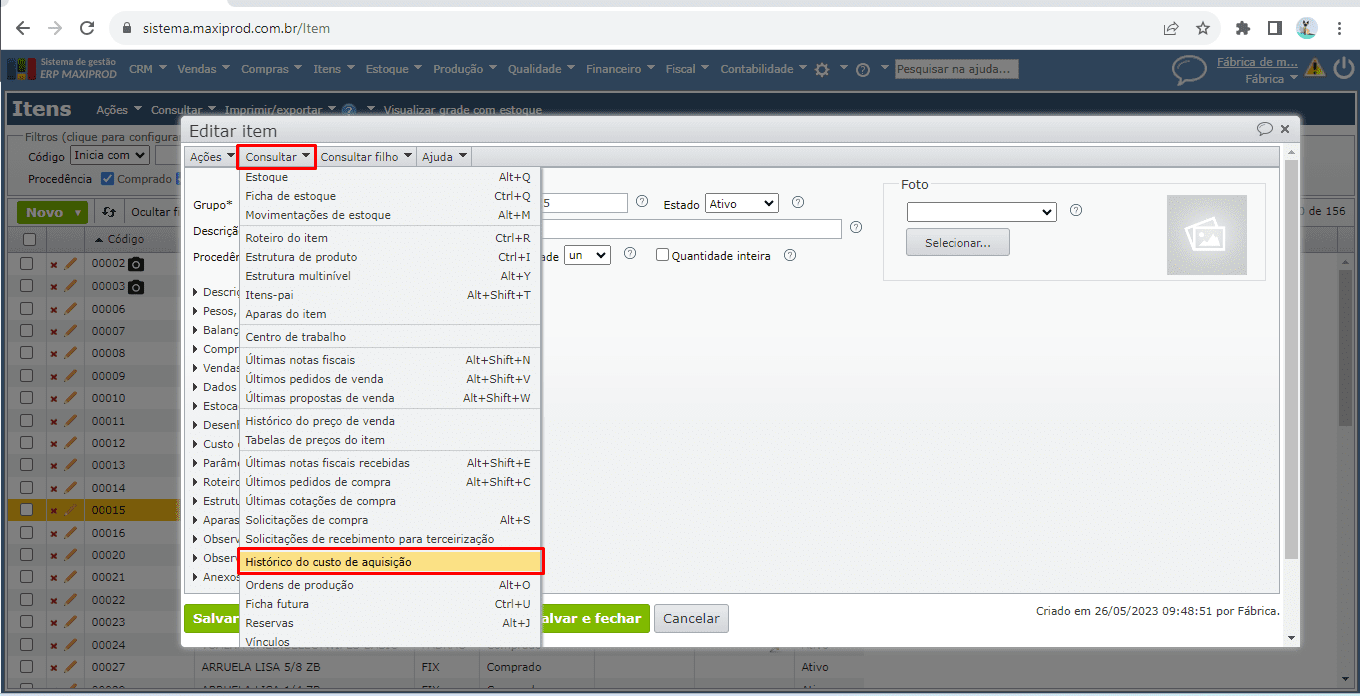1360x696 pixels.
Task: Open the help question icon in ERP menu bar
Action: pyautogui.click(x=862, y=70)
